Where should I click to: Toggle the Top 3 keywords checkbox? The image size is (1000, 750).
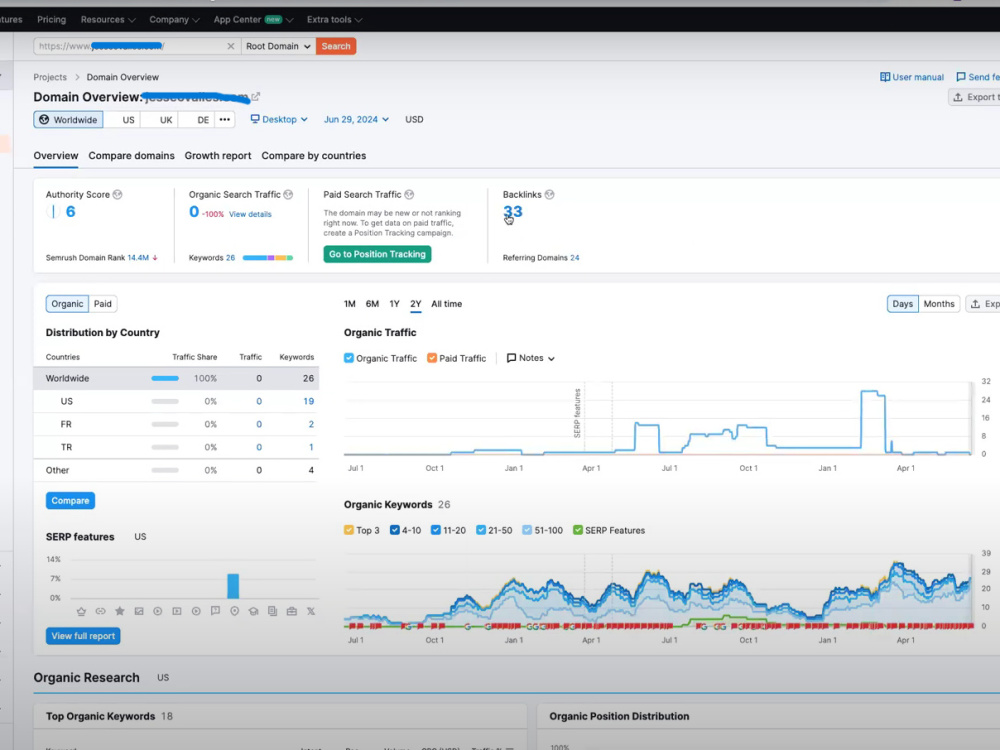pos(349,530)
